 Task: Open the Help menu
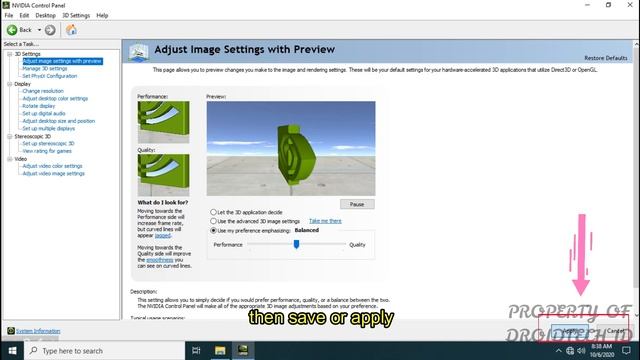(x=102, y=16)
